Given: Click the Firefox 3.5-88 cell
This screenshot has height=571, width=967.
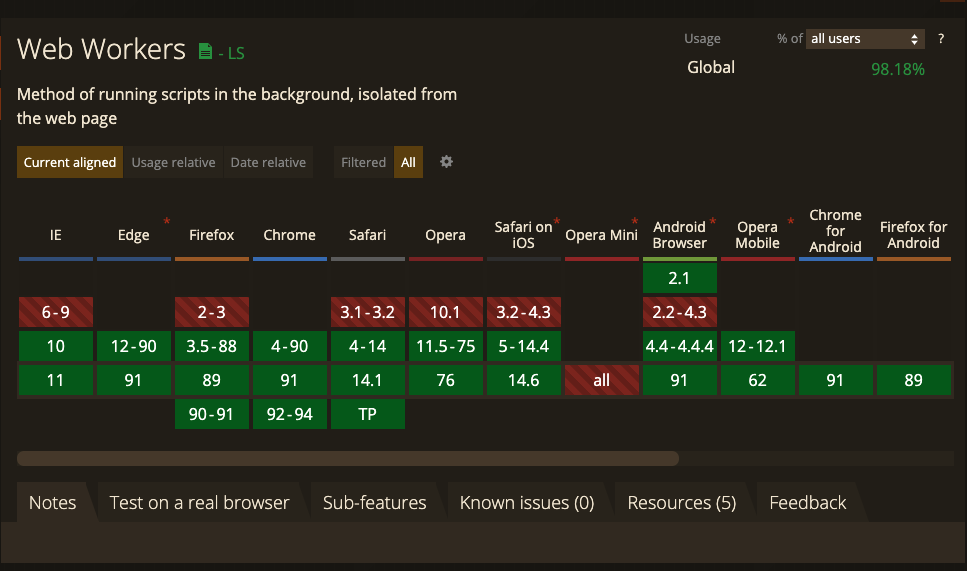Looking at the screenshot, I should (x=212, y=346).
